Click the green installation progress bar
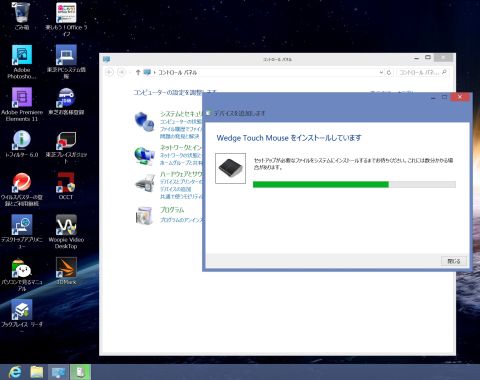The image size is (480, 380). pos(321,184)
